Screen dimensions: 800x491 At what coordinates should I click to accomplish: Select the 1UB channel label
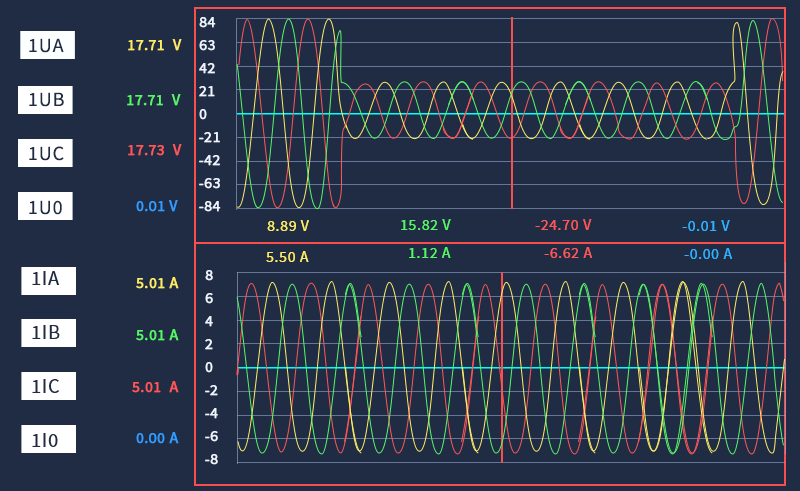tap(45, 100)
